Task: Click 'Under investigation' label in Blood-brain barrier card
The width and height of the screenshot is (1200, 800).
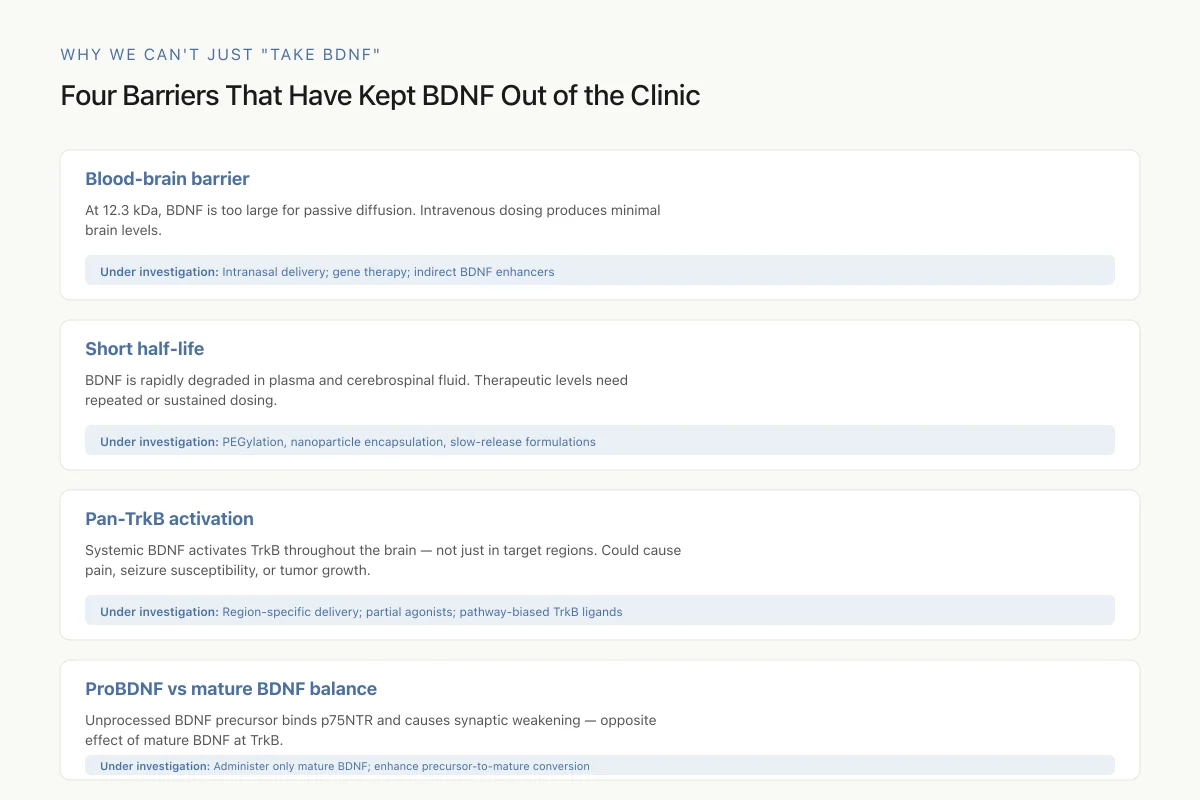Action: 159,271
